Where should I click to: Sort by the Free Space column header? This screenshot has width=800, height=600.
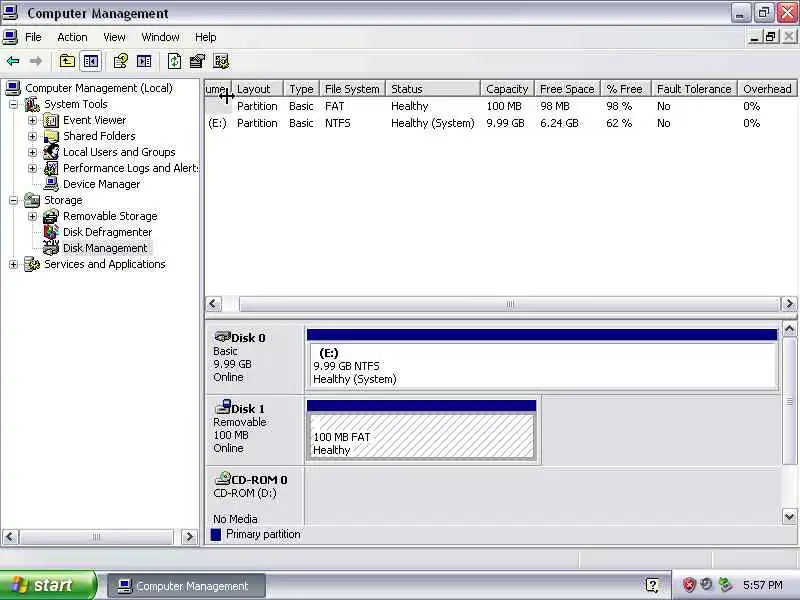click(x=567, y=89)
